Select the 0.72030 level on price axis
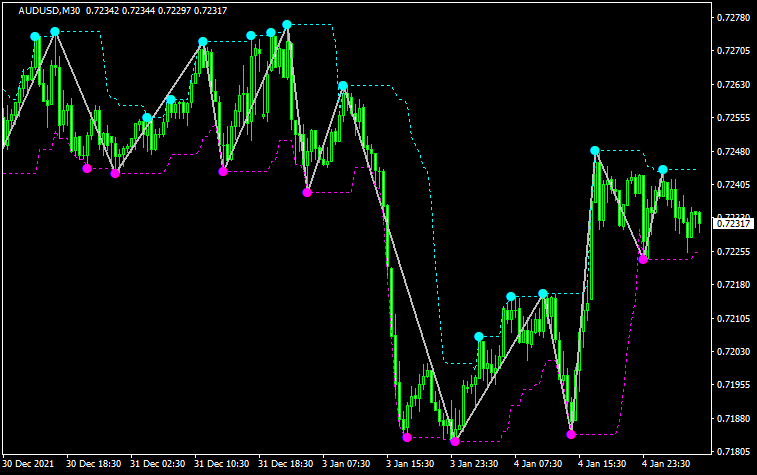 pos(733,352)
